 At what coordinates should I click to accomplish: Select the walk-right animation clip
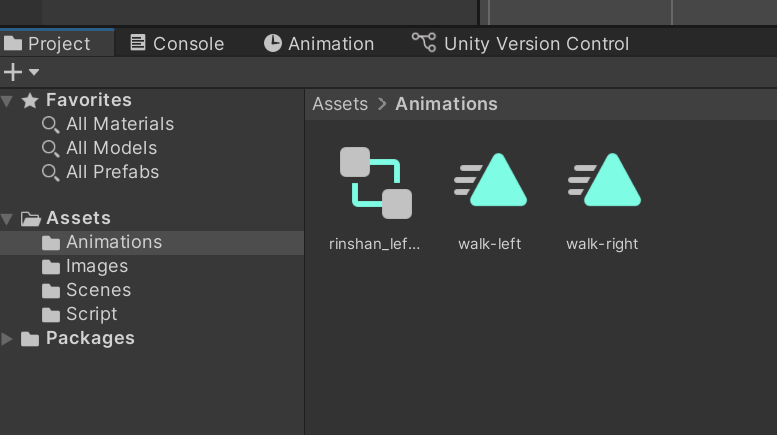(602, 181)
